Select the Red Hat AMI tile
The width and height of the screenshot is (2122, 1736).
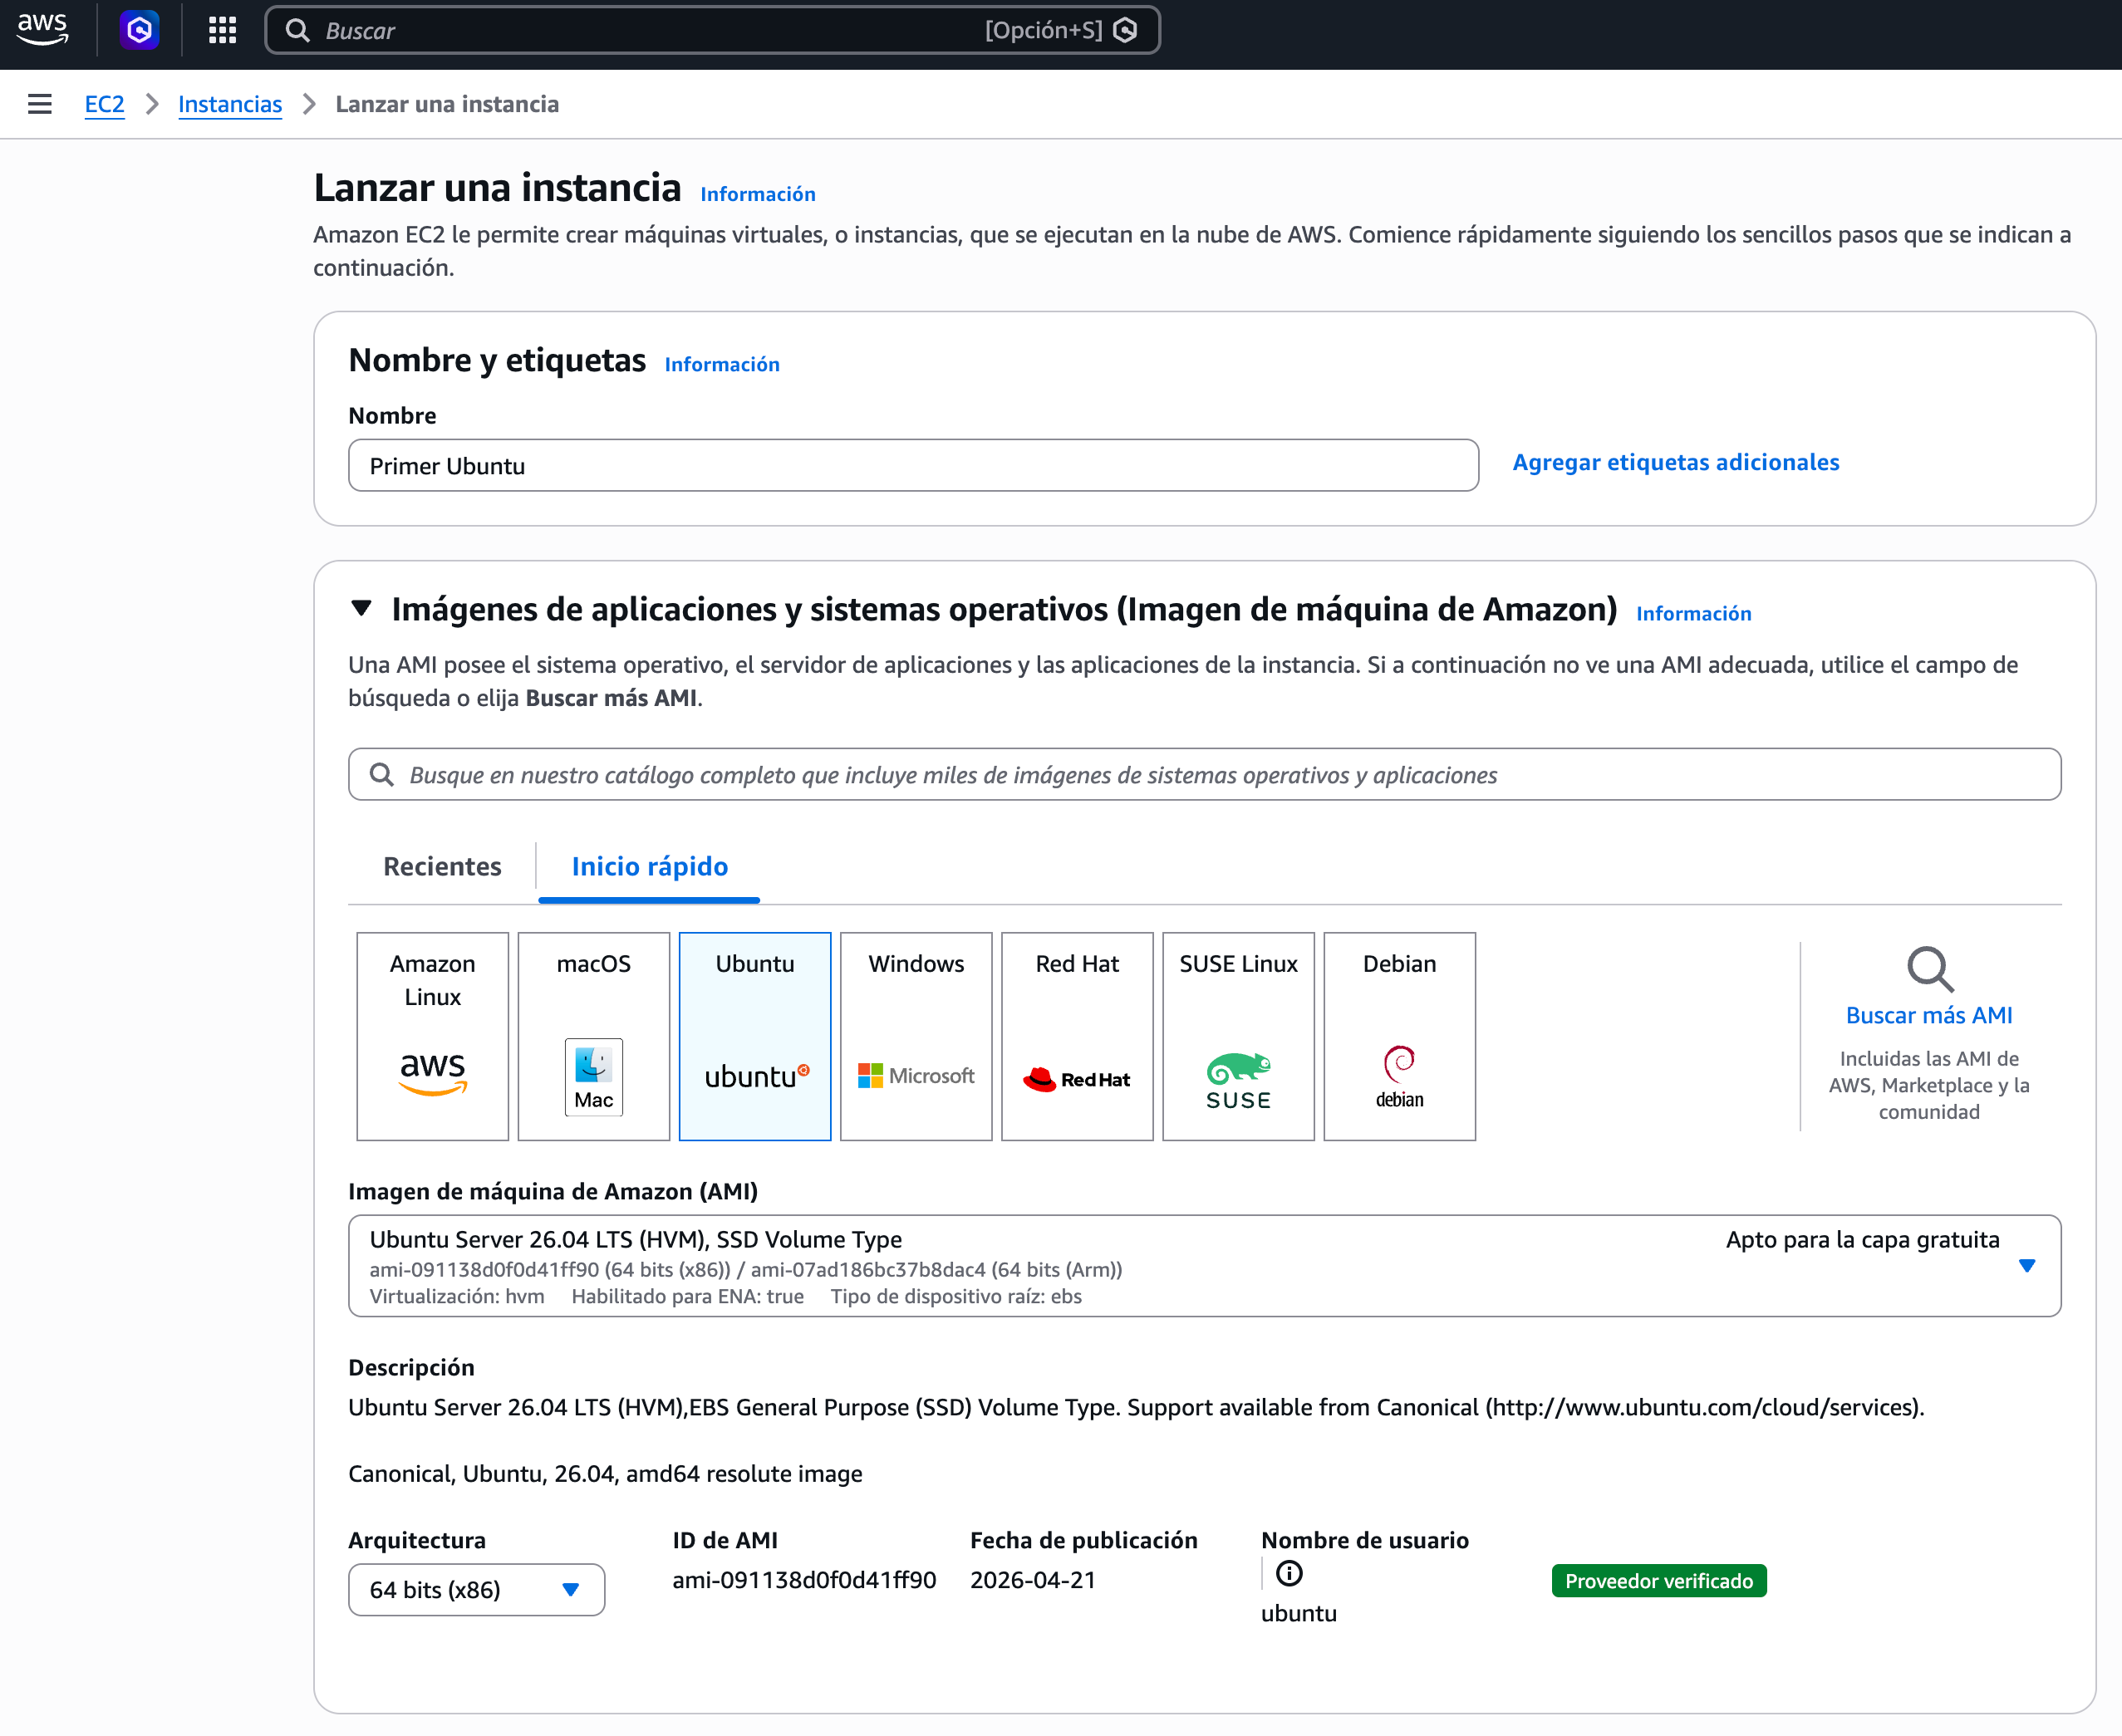[x=1077, y=1036]
